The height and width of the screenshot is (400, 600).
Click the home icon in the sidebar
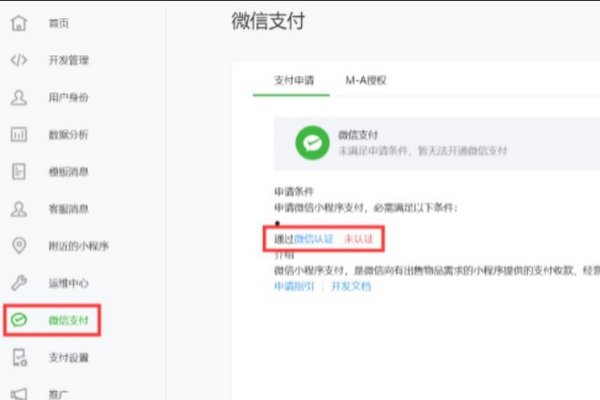pyautogui.click(x=18, y=23)
